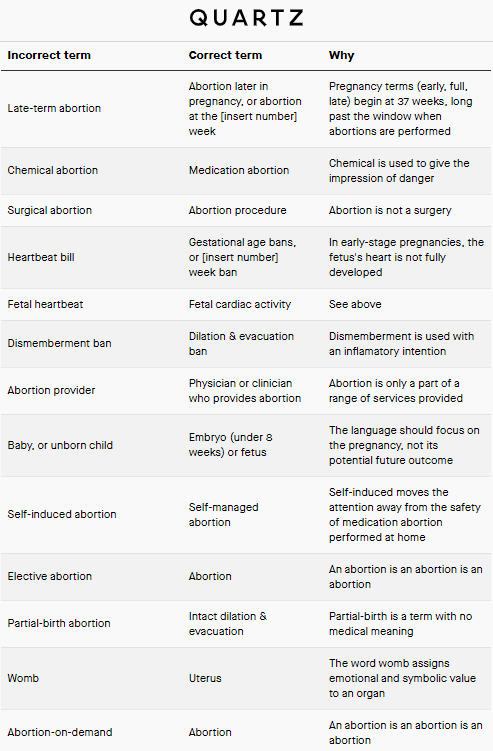
Task: Click the Partial-birth abortion row label
Action: point(59,623)
